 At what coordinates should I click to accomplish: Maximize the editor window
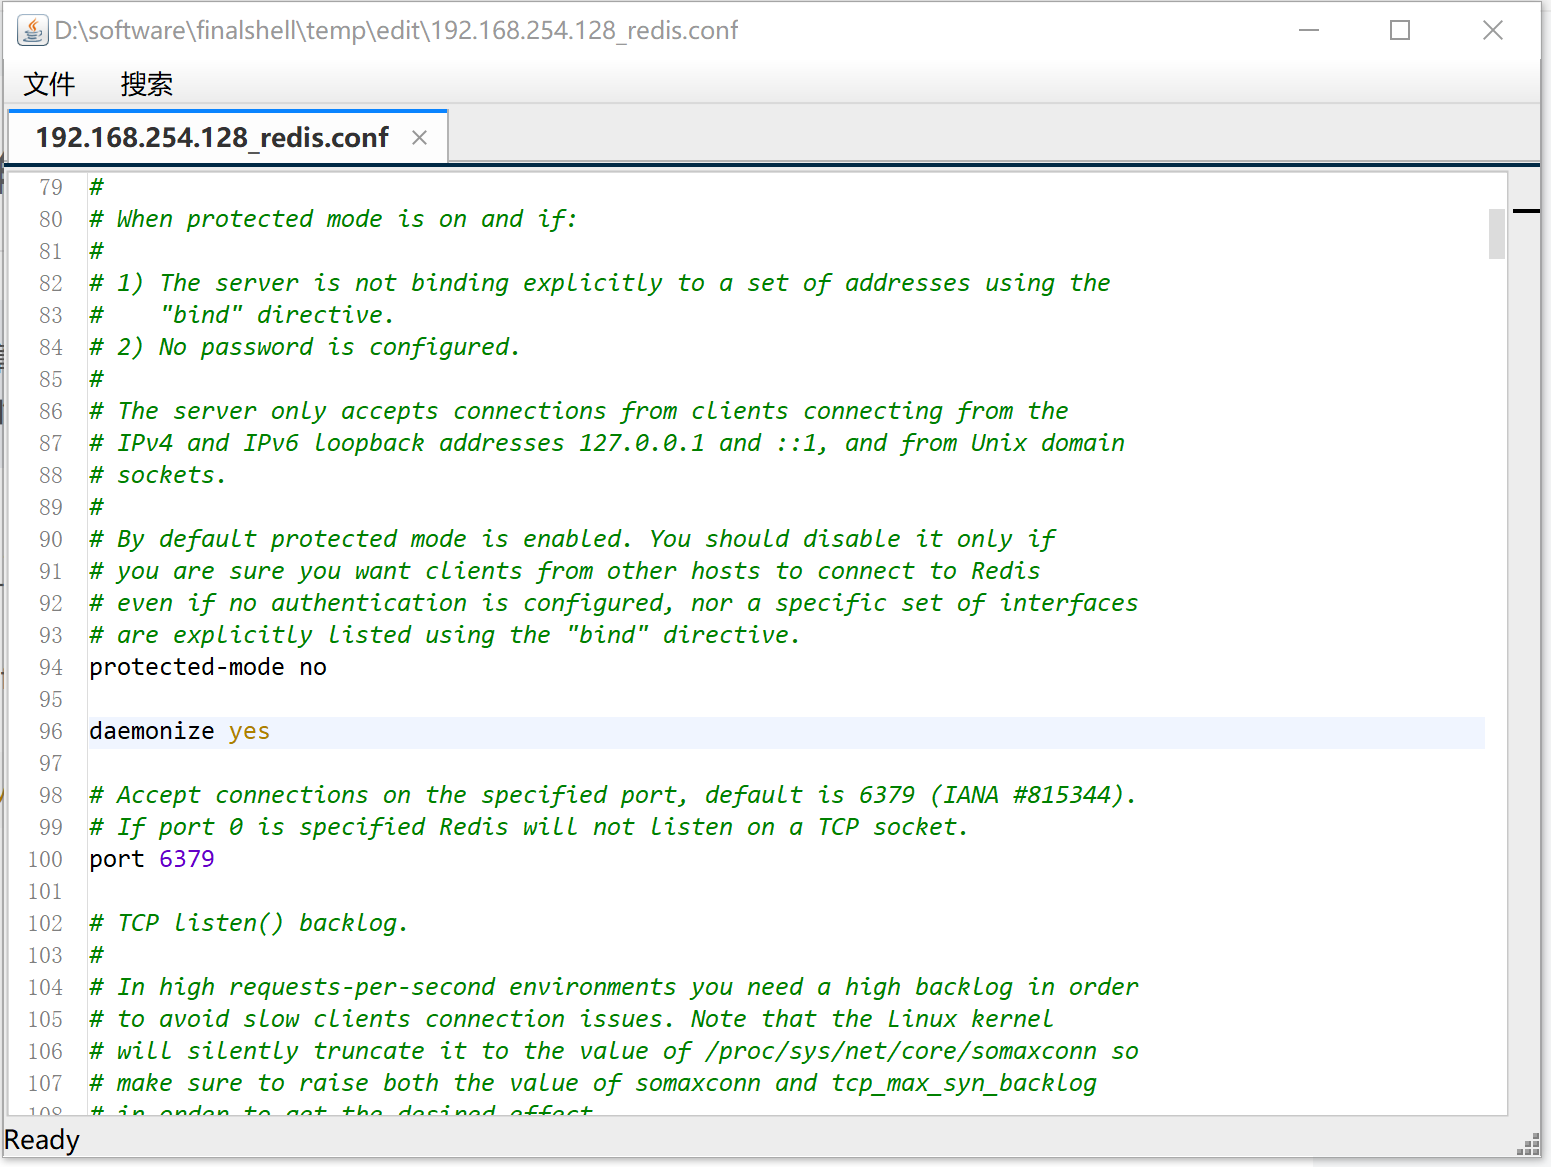1400,30
